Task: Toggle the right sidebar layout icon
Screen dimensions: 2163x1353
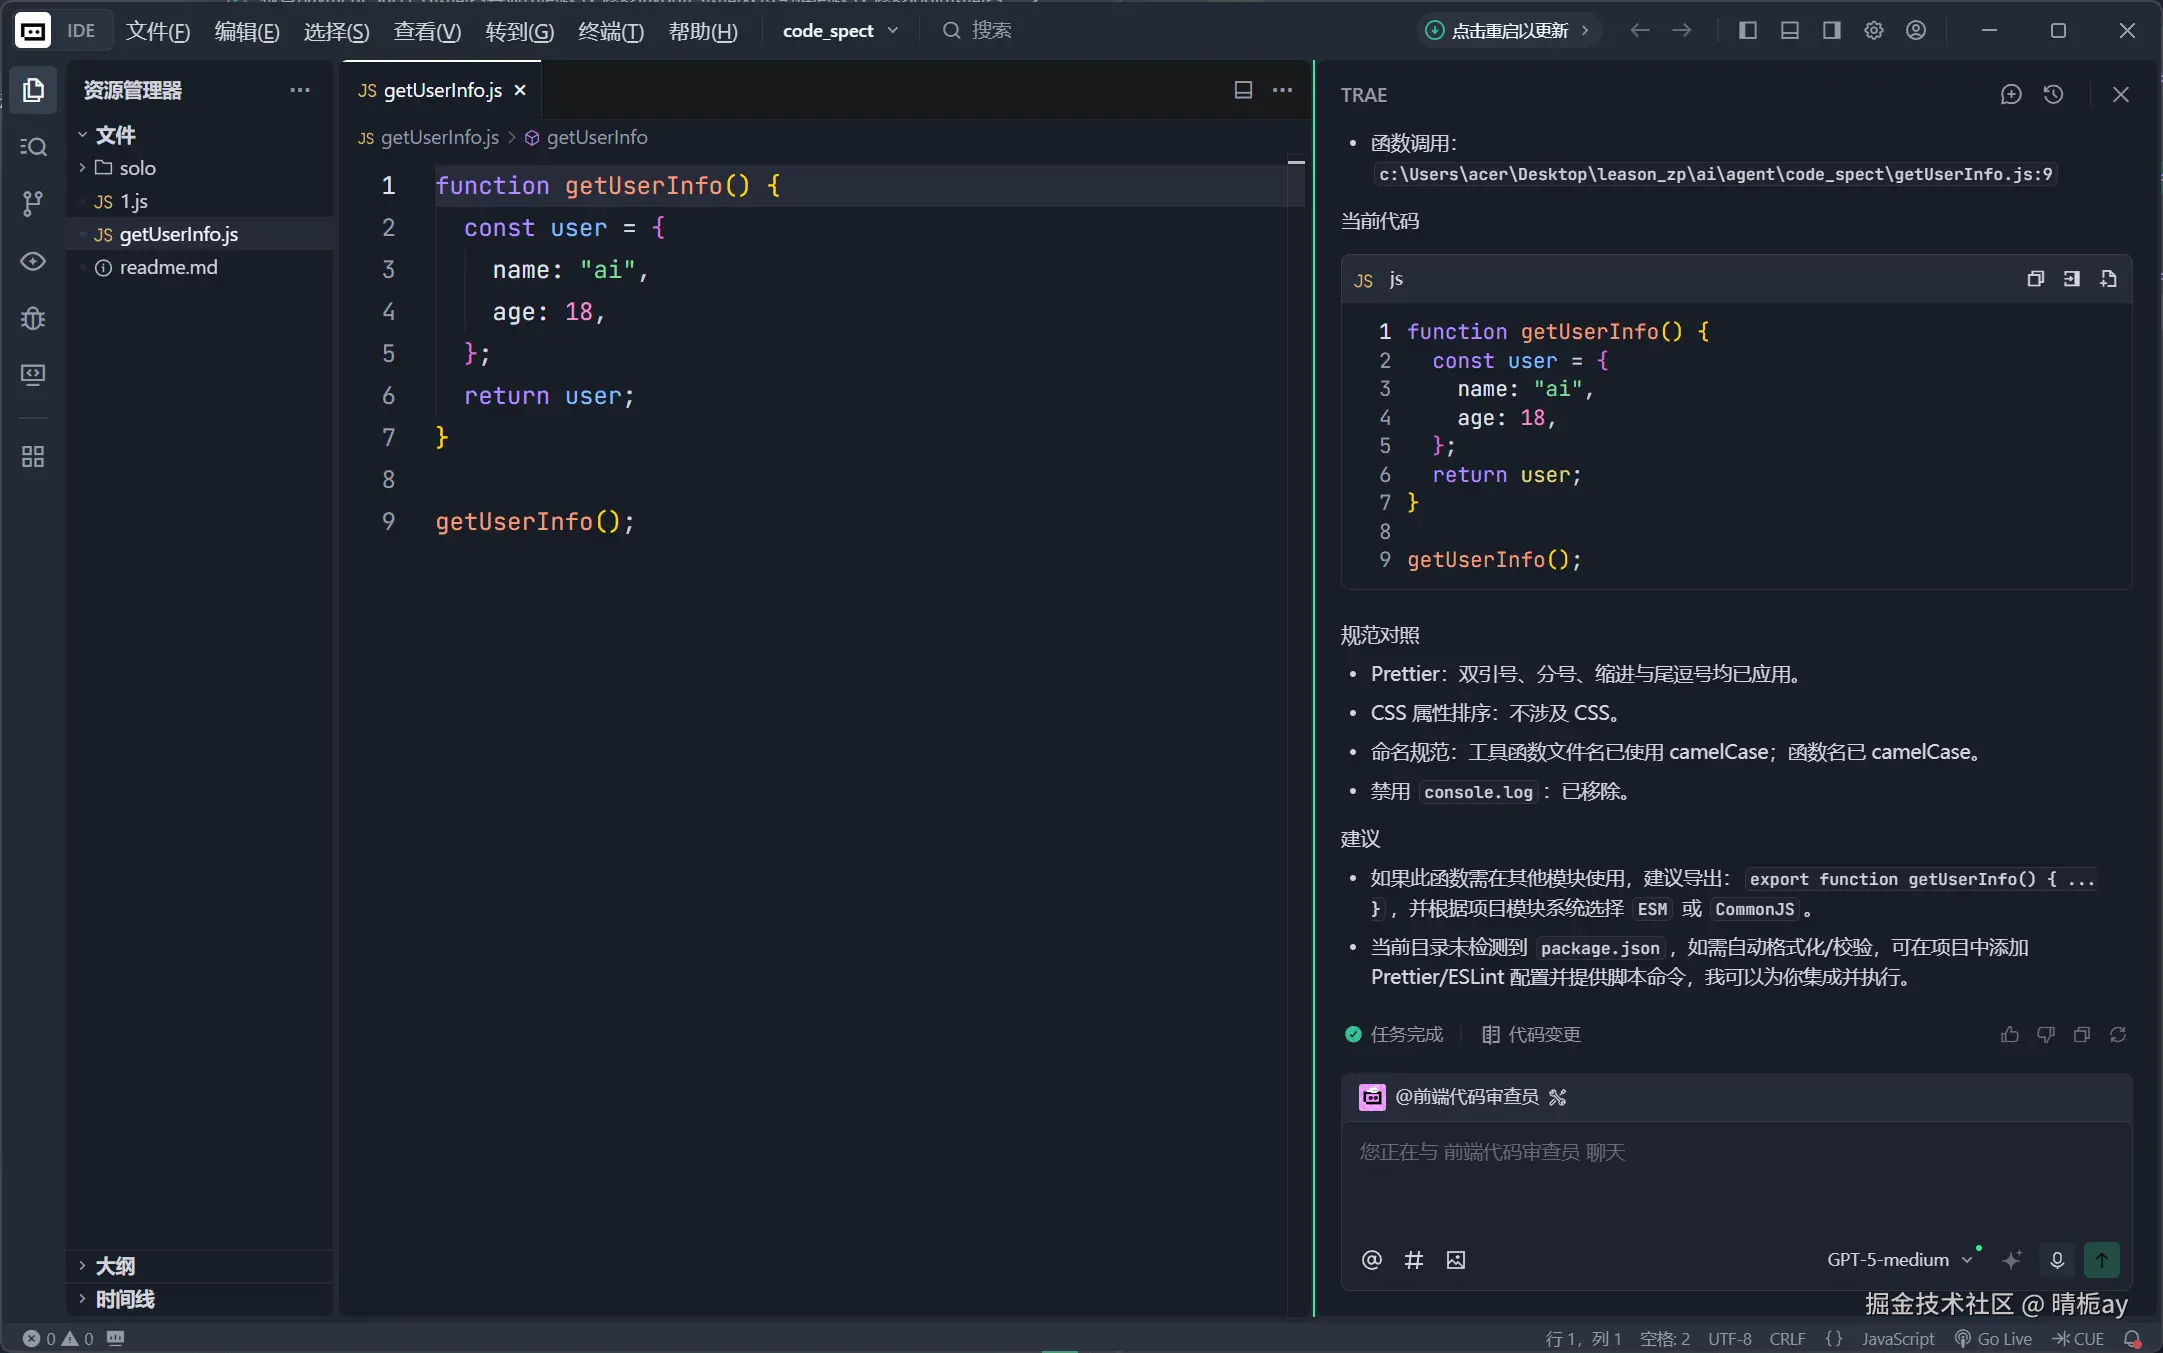Action: [1831, 30]
